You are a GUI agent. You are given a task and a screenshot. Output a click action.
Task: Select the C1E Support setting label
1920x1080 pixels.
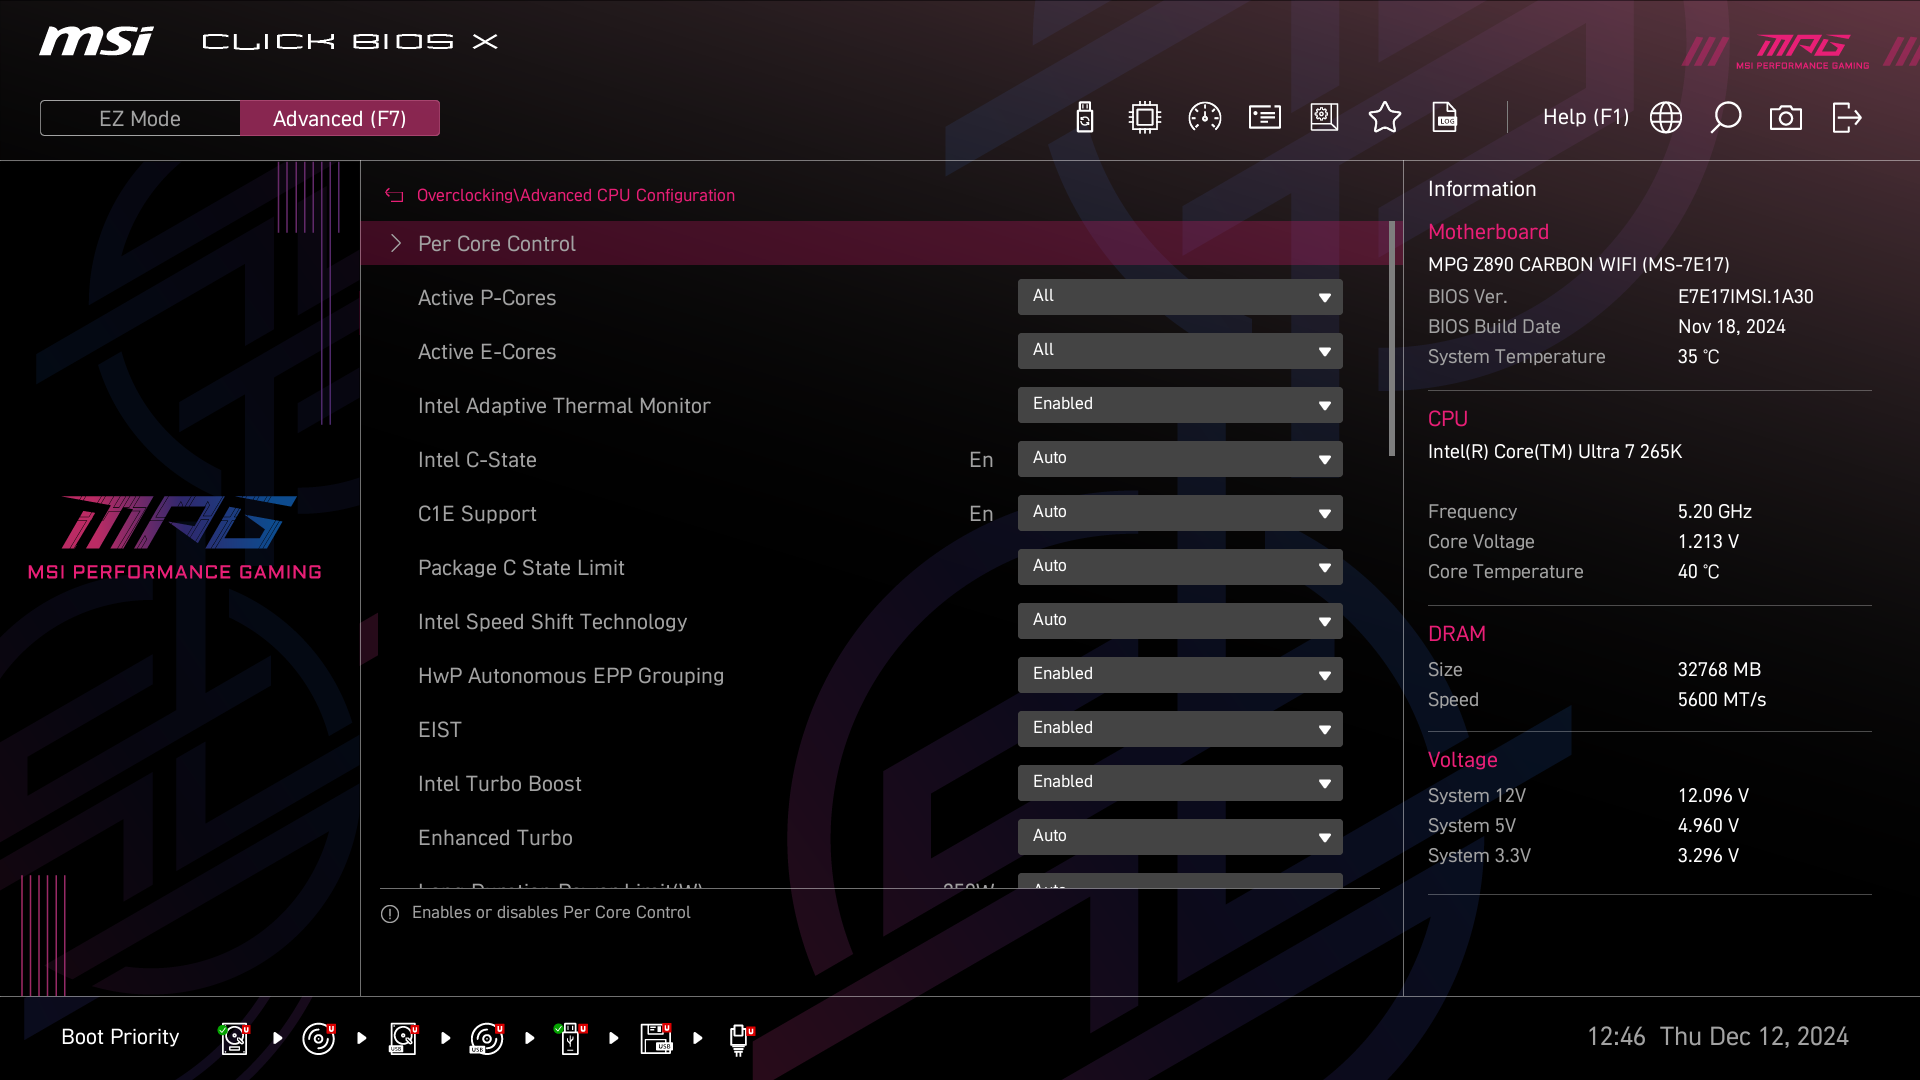(477, 514)
